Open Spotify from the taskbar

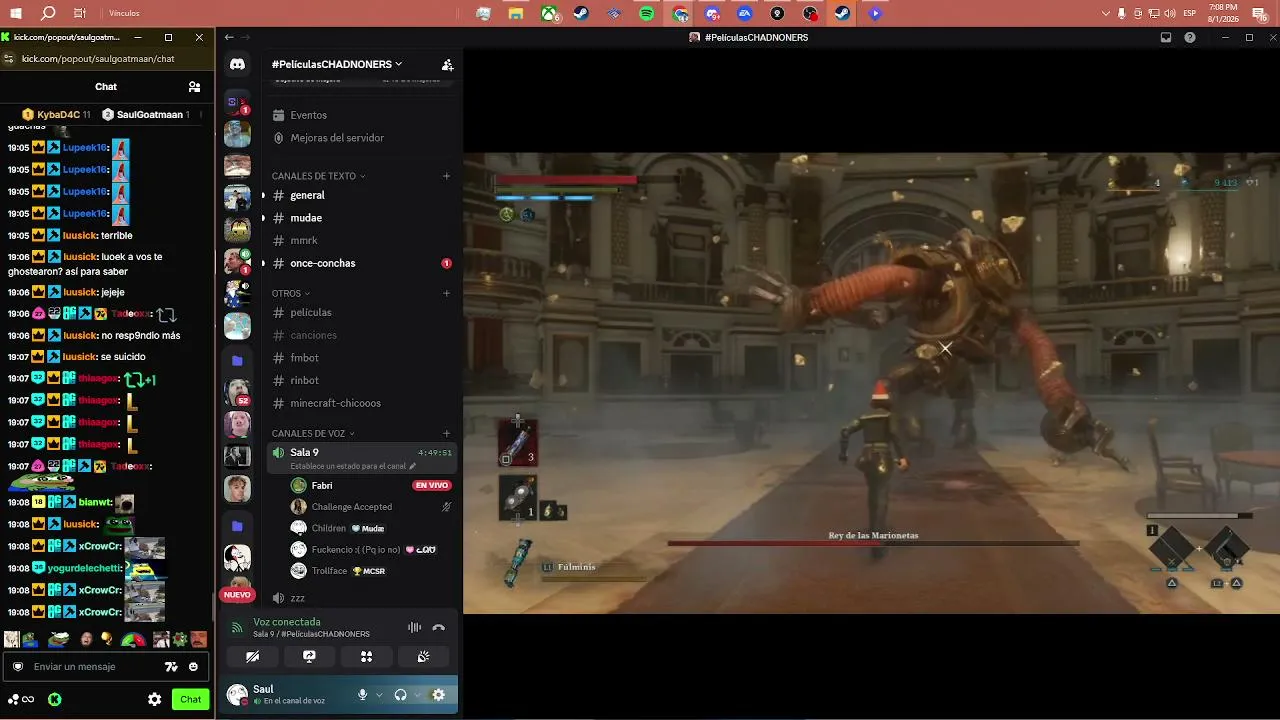tap(647, 14)
